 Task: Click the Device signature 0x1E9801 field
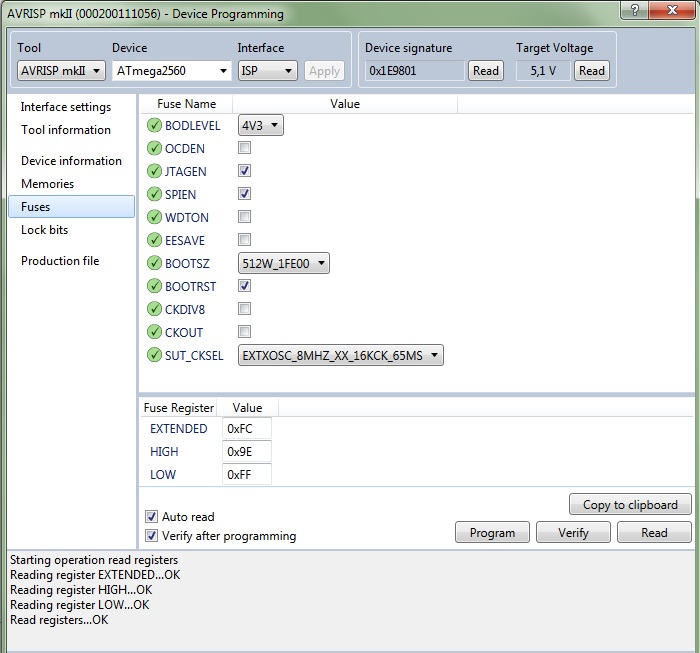click(x=415, y=71)
